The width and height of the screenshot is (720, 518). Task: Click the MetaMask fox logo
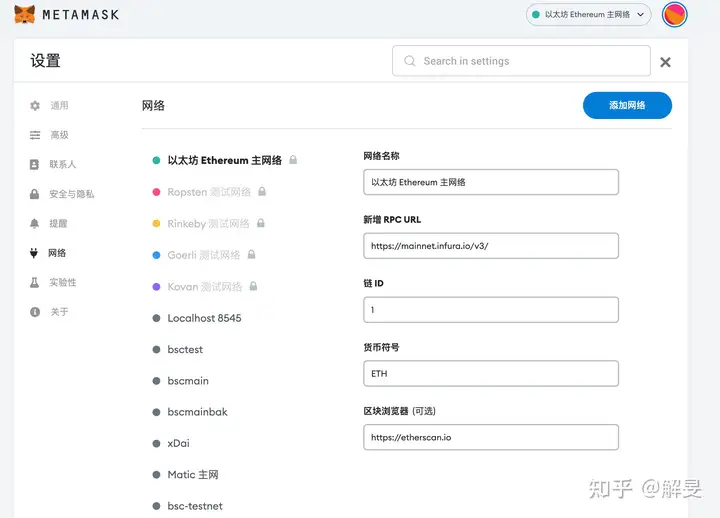(x=24, y=15)
